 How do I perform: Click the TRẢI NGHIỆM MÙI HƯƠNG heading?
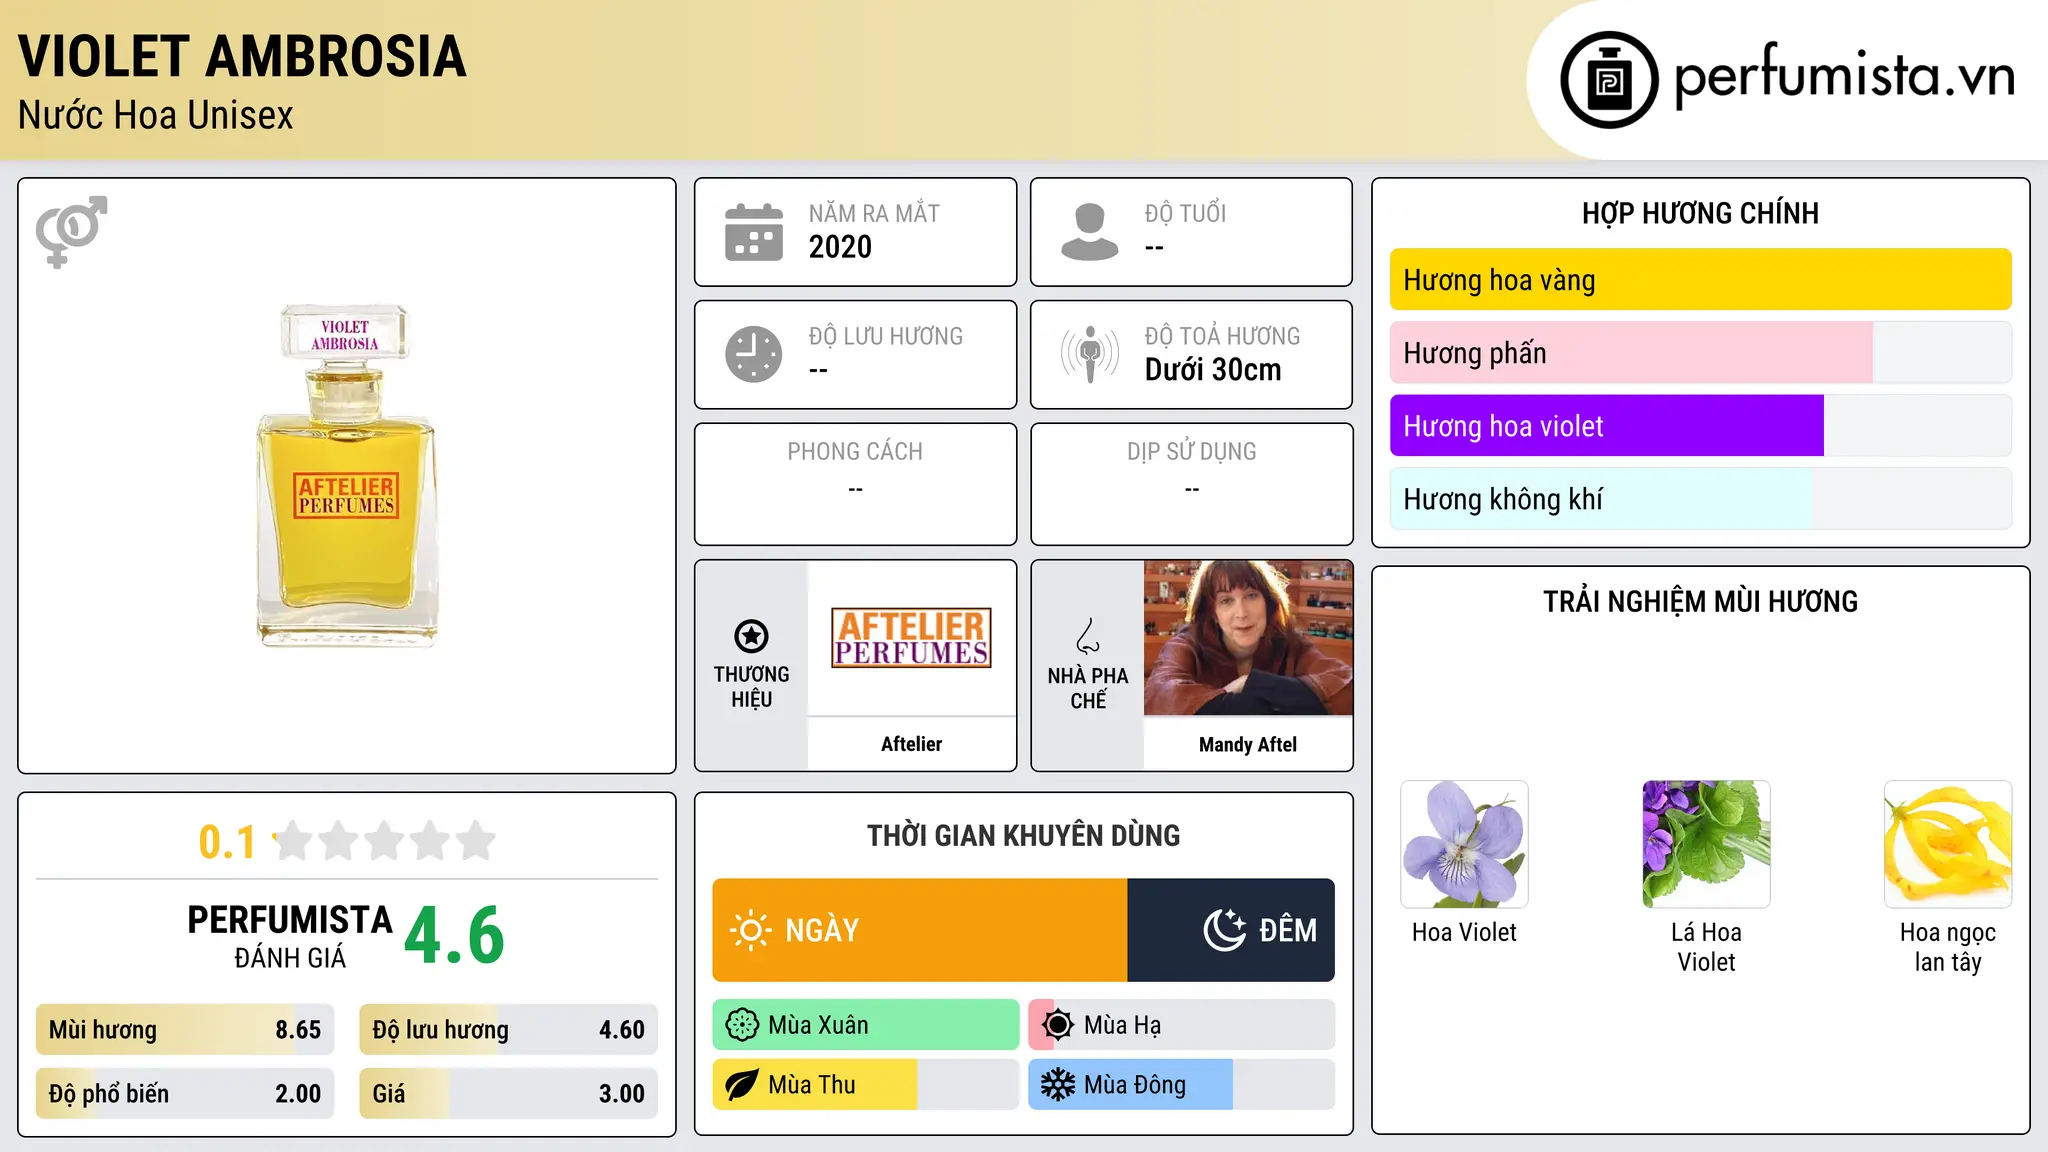1700,601
